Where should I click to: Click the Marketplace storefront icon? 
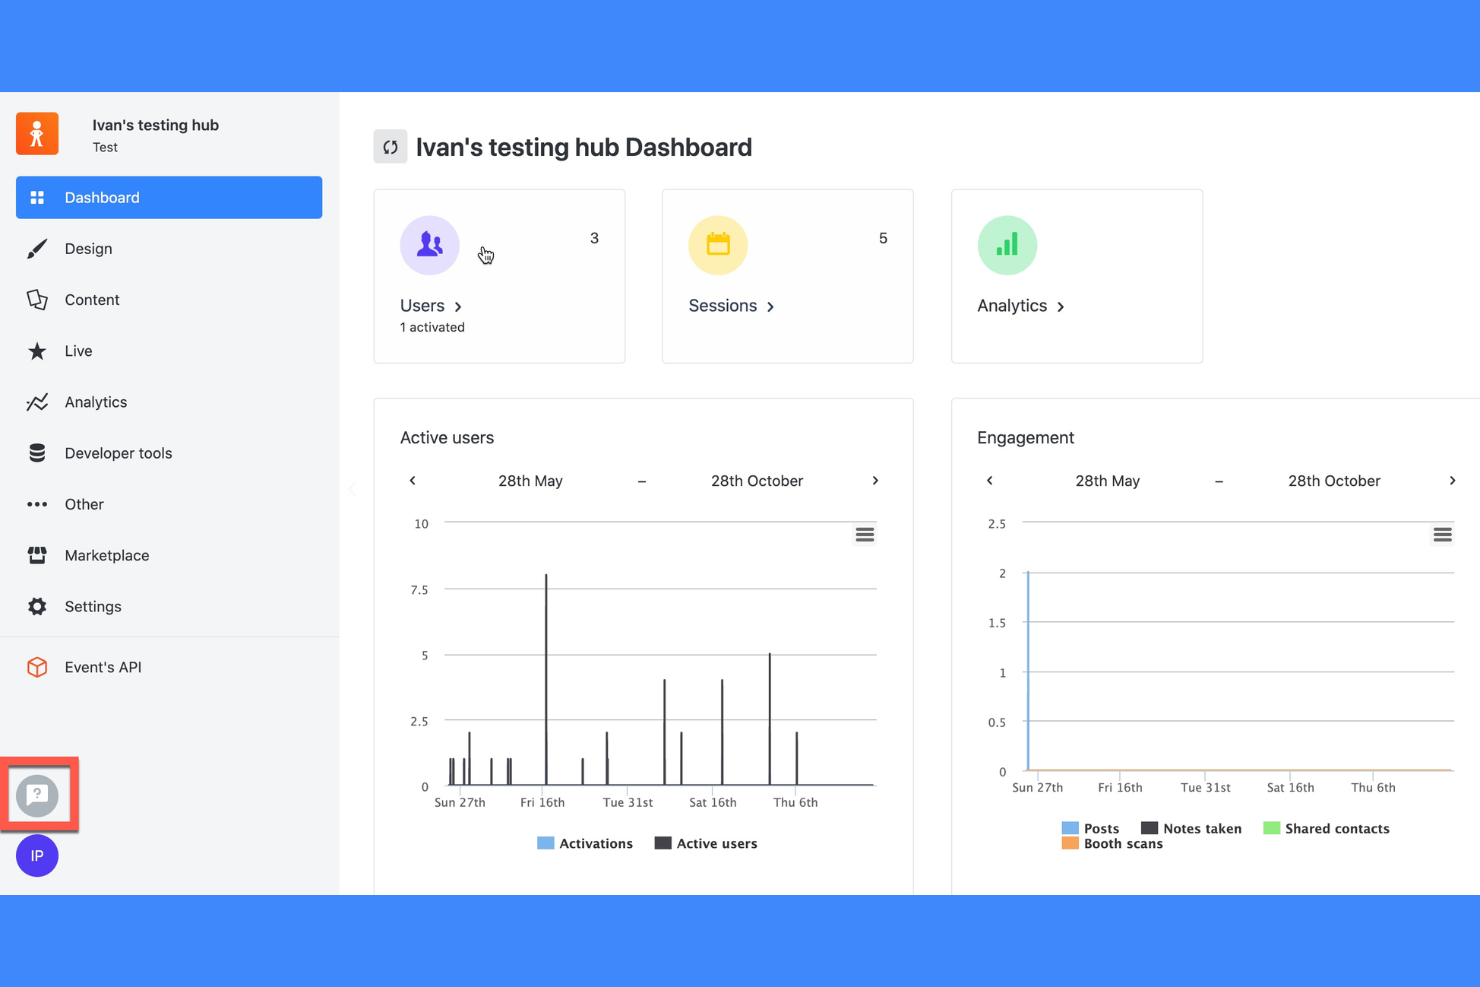pyautogui.click(x=37, y=555)
